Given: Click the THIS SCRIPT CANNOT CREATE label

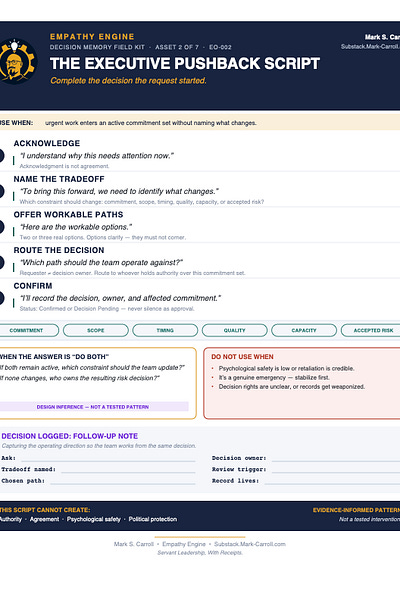Looking at the screenshot, I should tap(45, 510).
